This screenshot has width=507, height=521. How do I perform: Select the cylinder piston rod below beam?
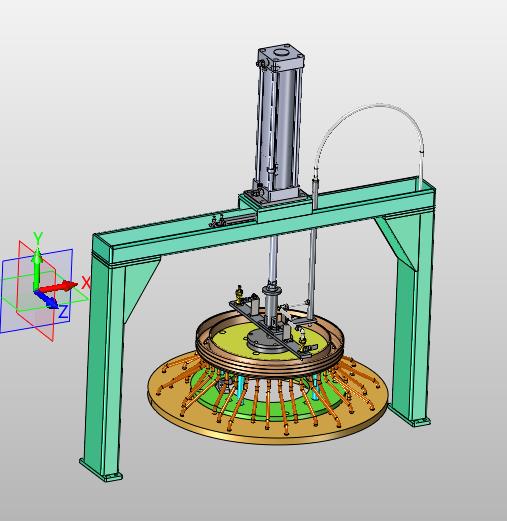(x=273, y=260)
